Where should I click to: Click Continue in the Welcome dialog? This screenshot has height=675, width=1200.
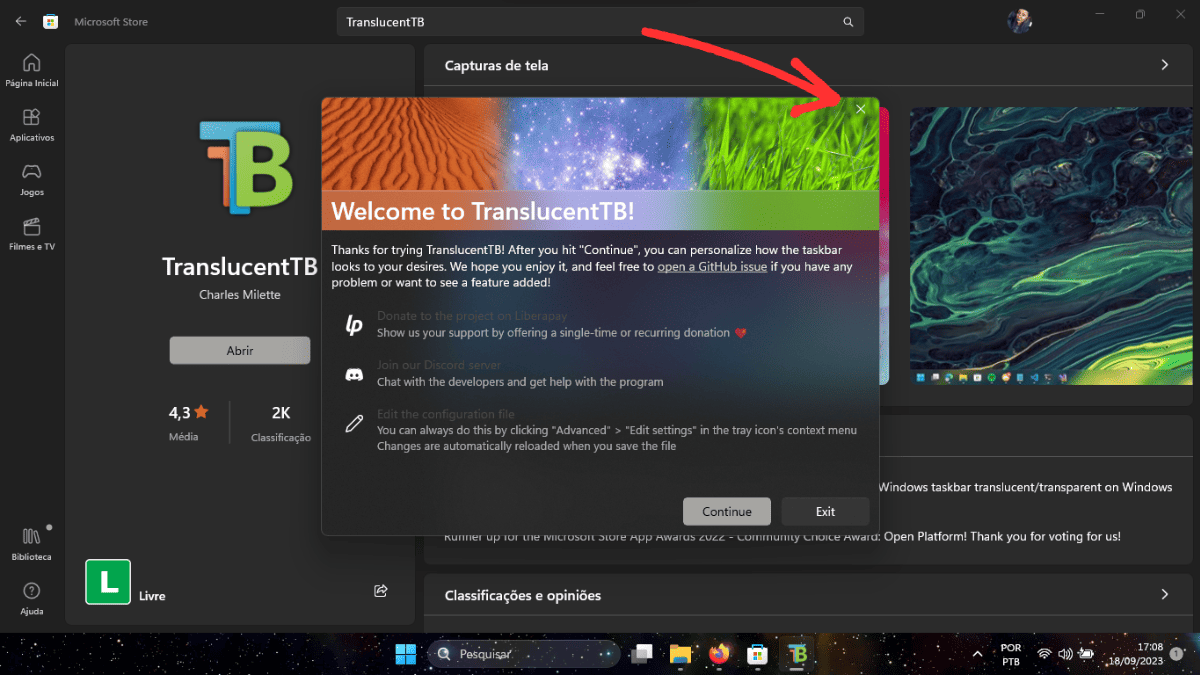pos(727,511)
